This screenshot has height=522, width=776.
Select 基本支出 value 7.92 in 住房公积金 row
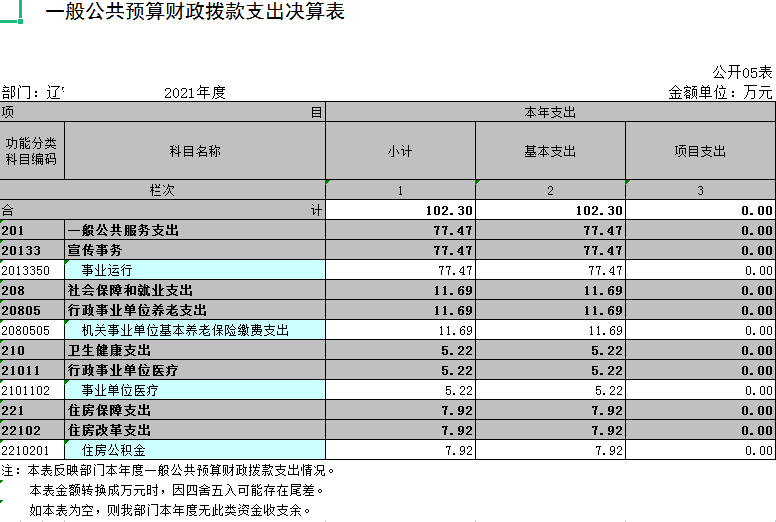tap(550, 450)
